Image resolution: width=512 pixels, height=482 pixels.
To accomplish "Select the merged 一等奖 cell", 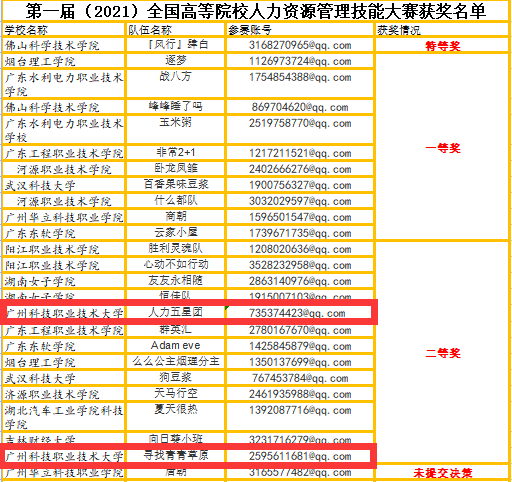I will (442, 147).
